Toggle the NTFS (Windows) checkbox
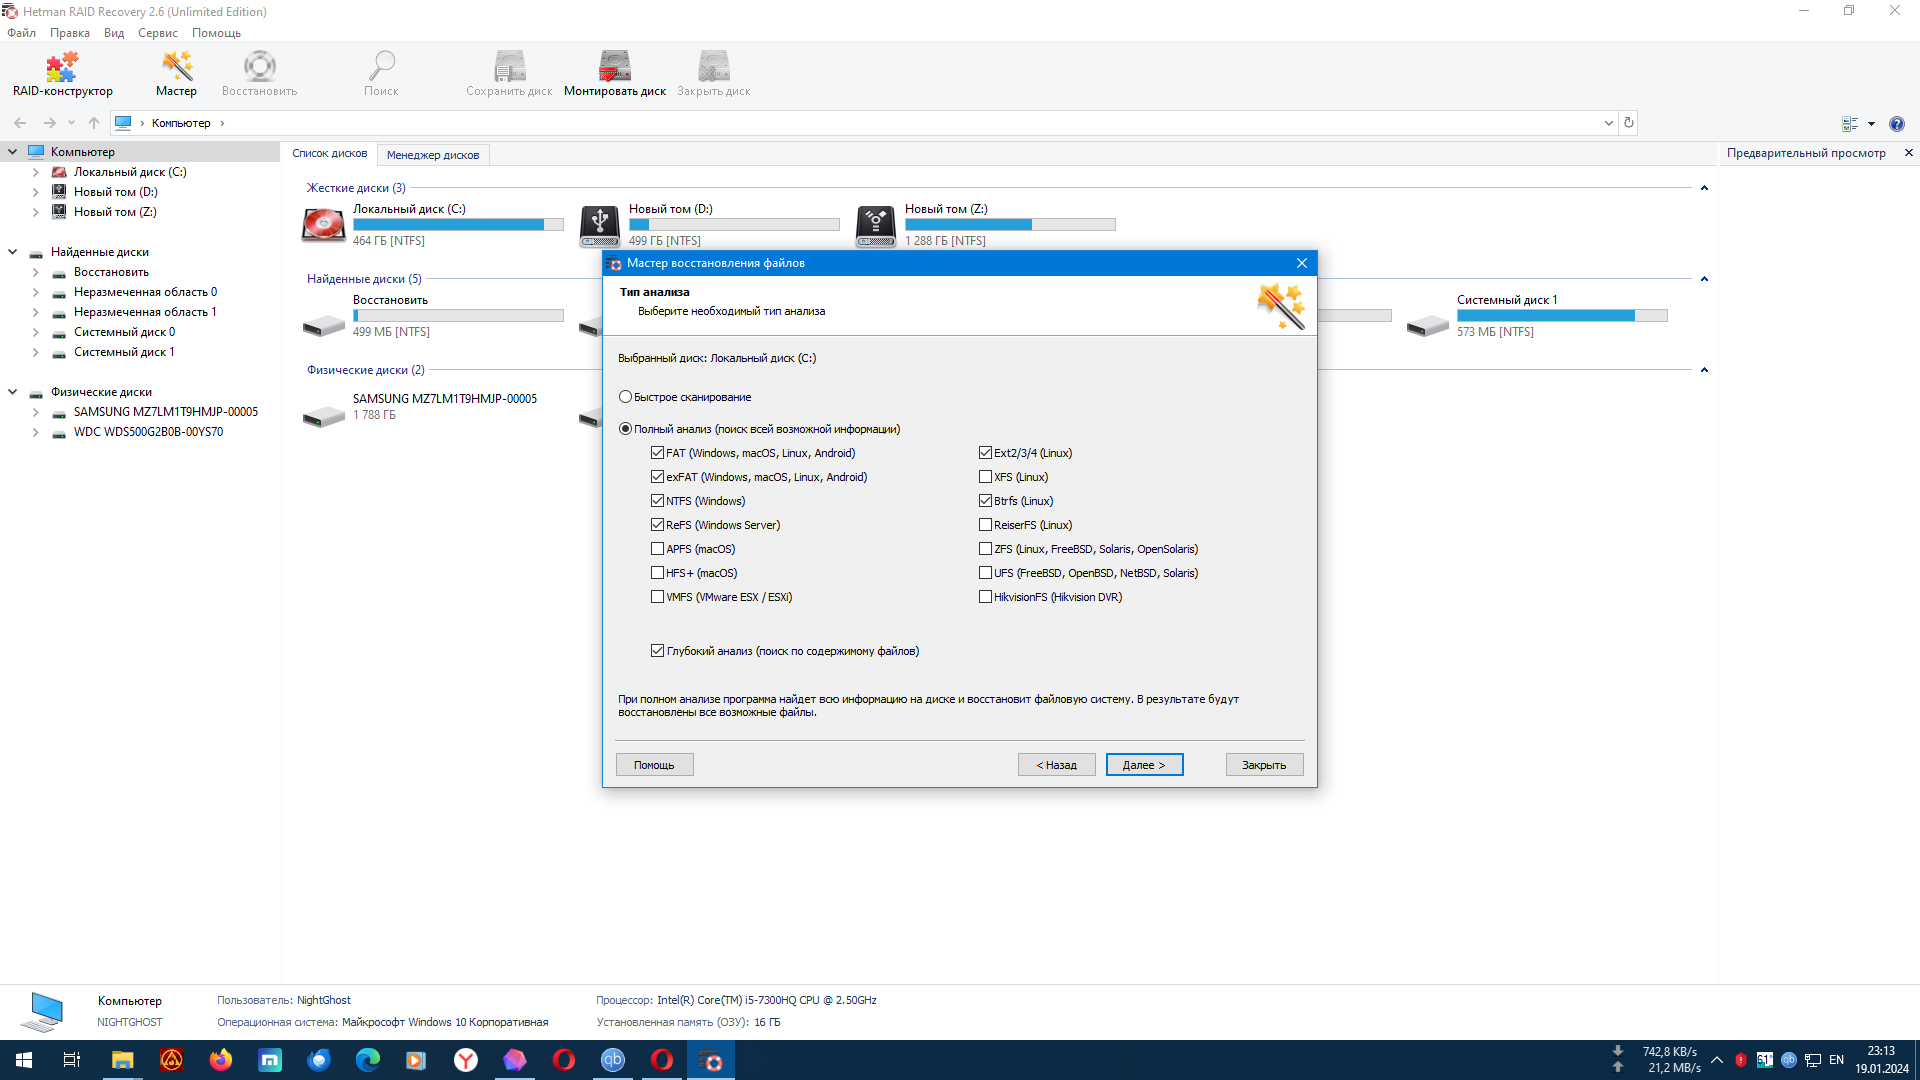Screen dimensions: 1920x1080 click(x=657, y=501)
